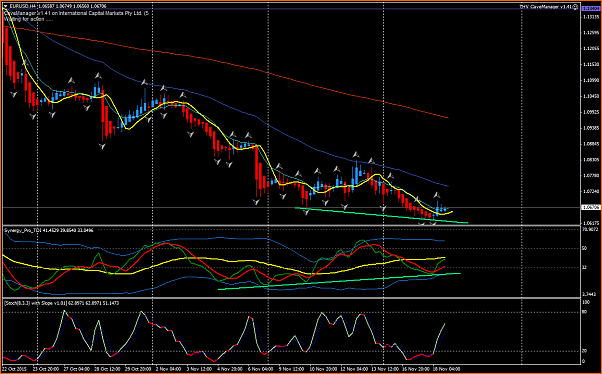Click the 3 Nov 12:00 time label
The image size is (602, 374).
(x=199, y=369)
